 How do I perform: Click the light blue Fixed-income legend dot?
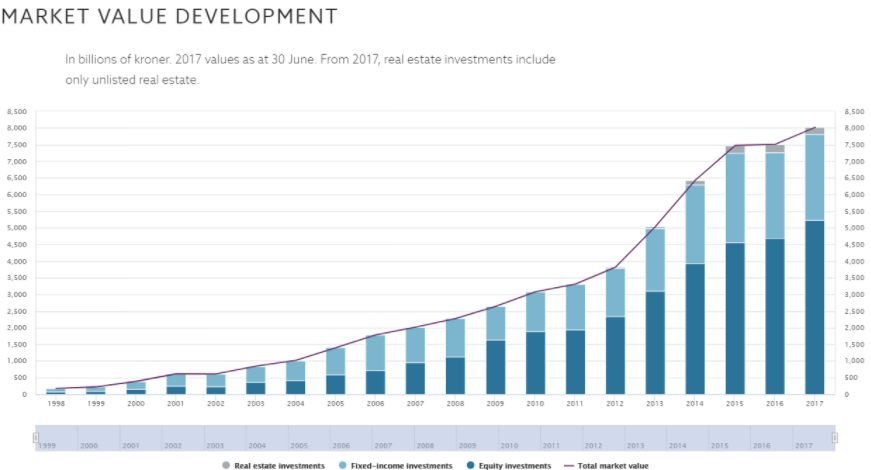[x=342, y=465]
